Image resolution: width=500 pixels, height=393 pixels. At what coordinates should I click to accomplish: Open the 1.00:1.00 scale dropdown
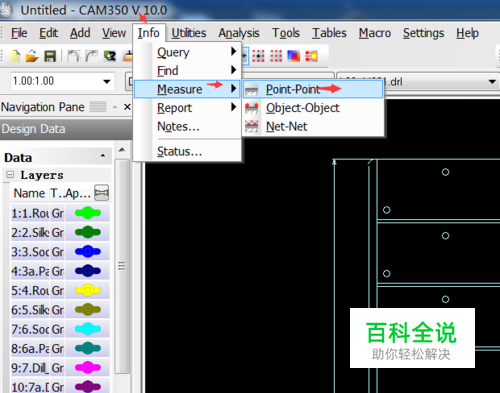coord(107,81)
